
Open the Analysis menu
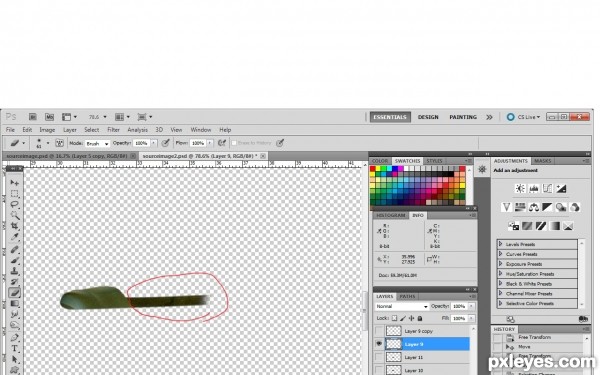137,130
